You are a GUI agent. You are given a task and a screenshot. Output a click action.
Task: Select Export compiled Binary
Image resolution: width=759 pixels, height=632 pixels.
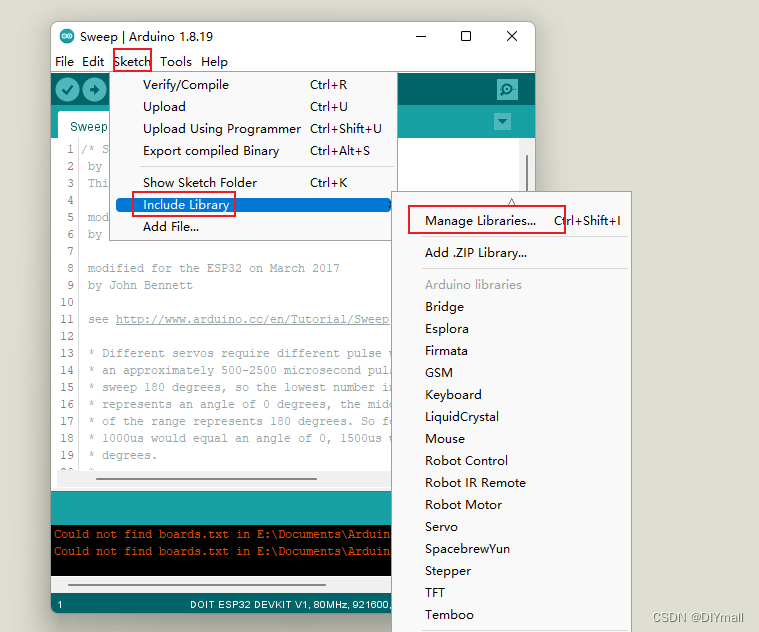click(254, 151)
